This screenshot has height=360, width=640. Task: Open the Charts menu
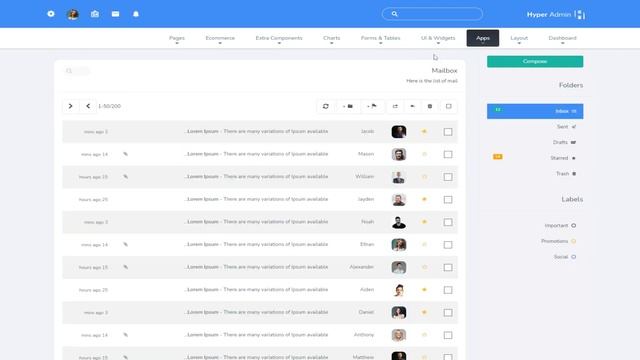(x=331, y=38)
